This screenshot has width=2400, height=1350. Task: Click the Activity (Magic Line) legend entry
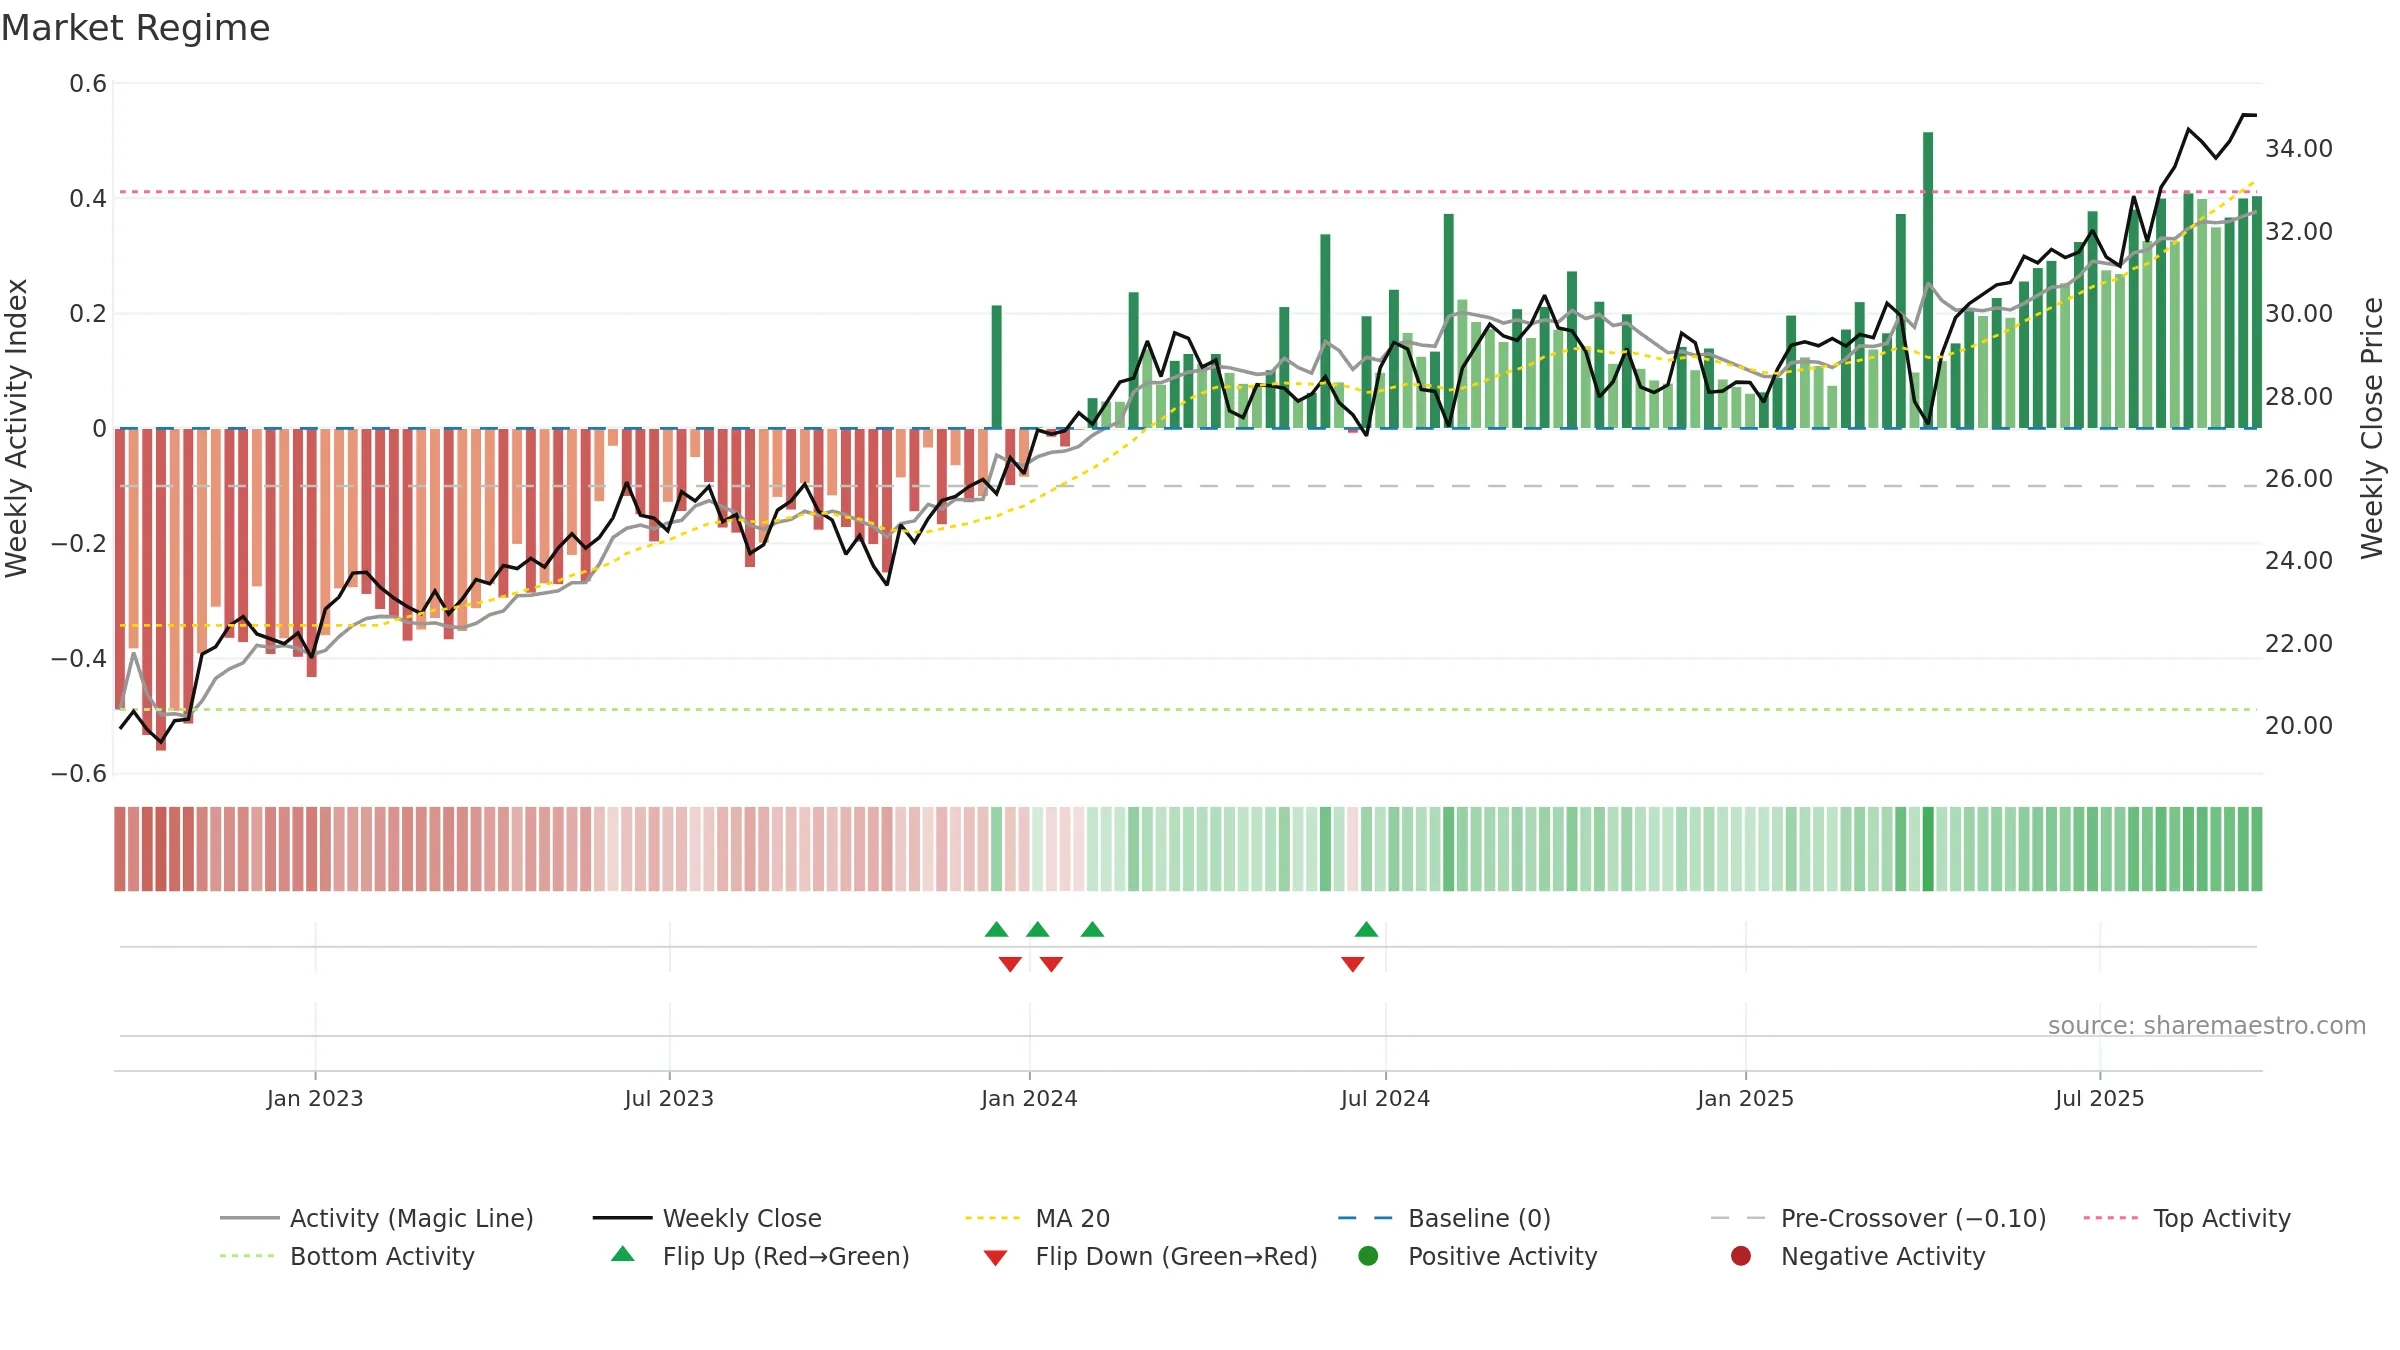coord(377,1218)
